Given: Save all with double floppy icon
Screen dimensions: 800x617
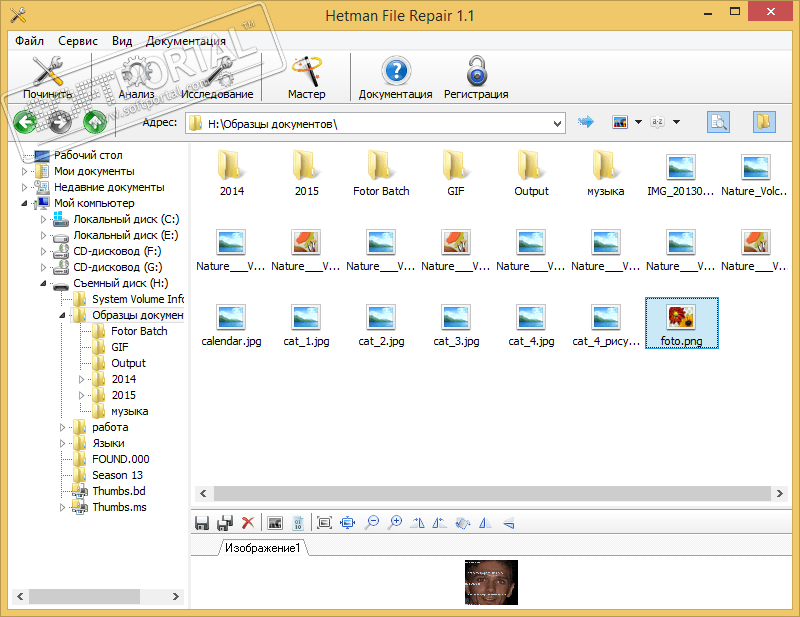Looking at the screenshot, I should coord(225,523).
